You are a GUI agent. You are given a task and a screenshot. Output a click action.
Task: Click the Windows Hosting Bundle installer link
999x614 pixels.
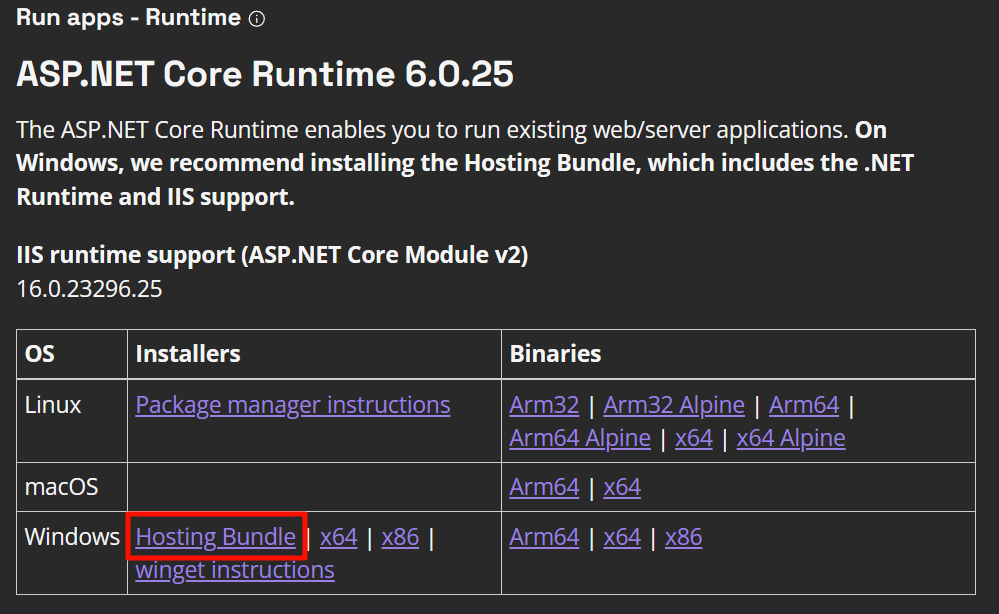coord(216,537)
